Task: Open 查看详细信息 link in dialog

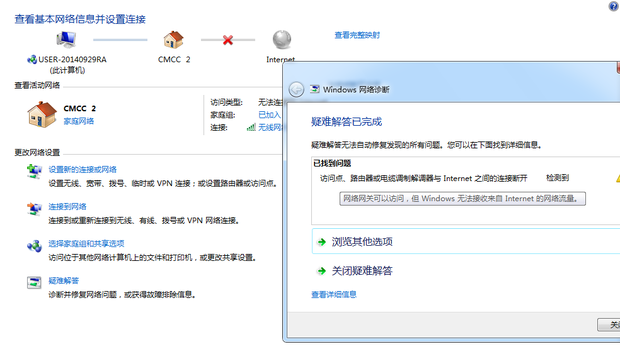Action: [x=334, y=294]
